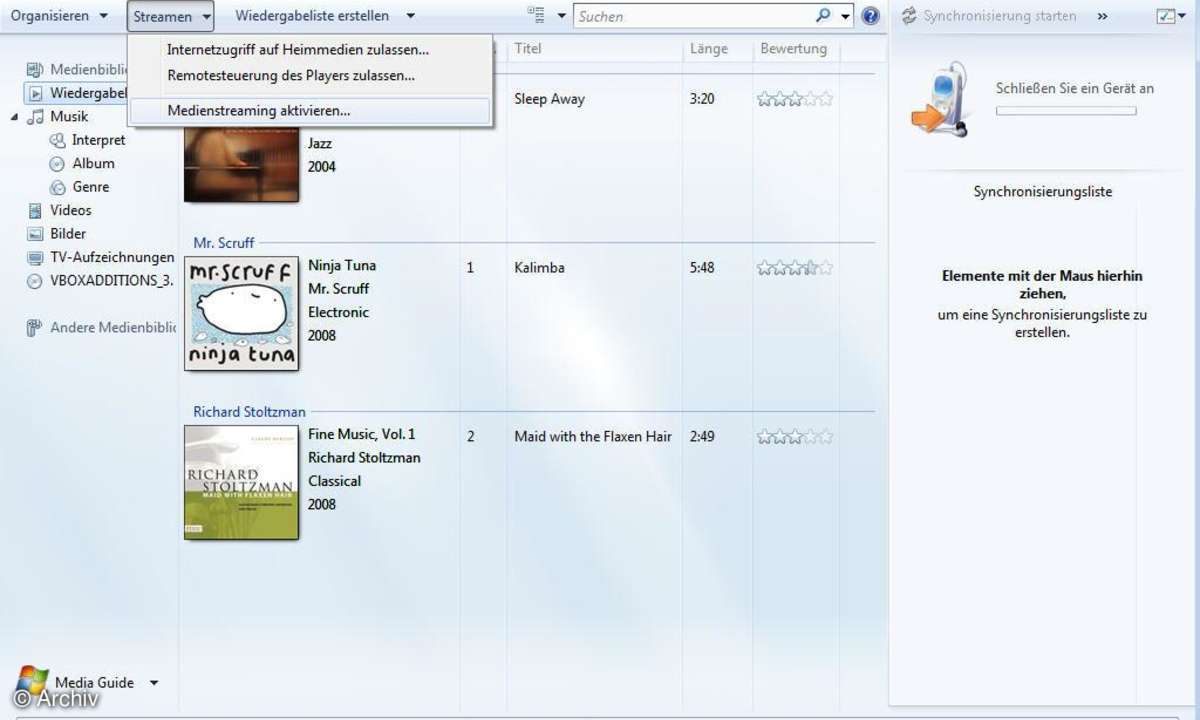Screen dimensions: 1200x720
Task: Expand the view options dropdown arrow
Action: coord(561,16)
